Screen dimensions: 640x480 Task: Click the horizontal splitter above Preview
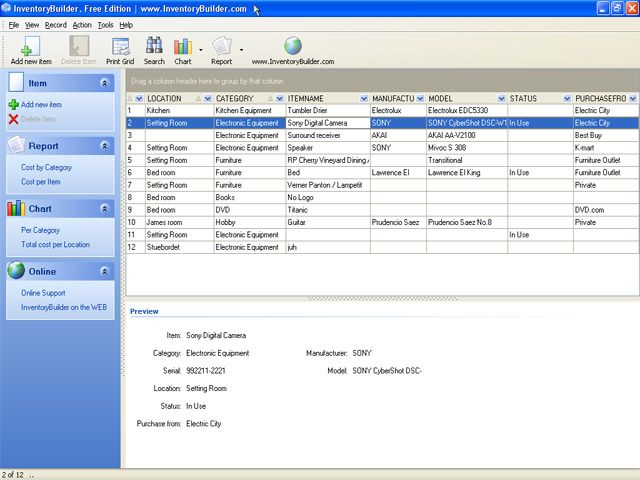tap(382, 299)
